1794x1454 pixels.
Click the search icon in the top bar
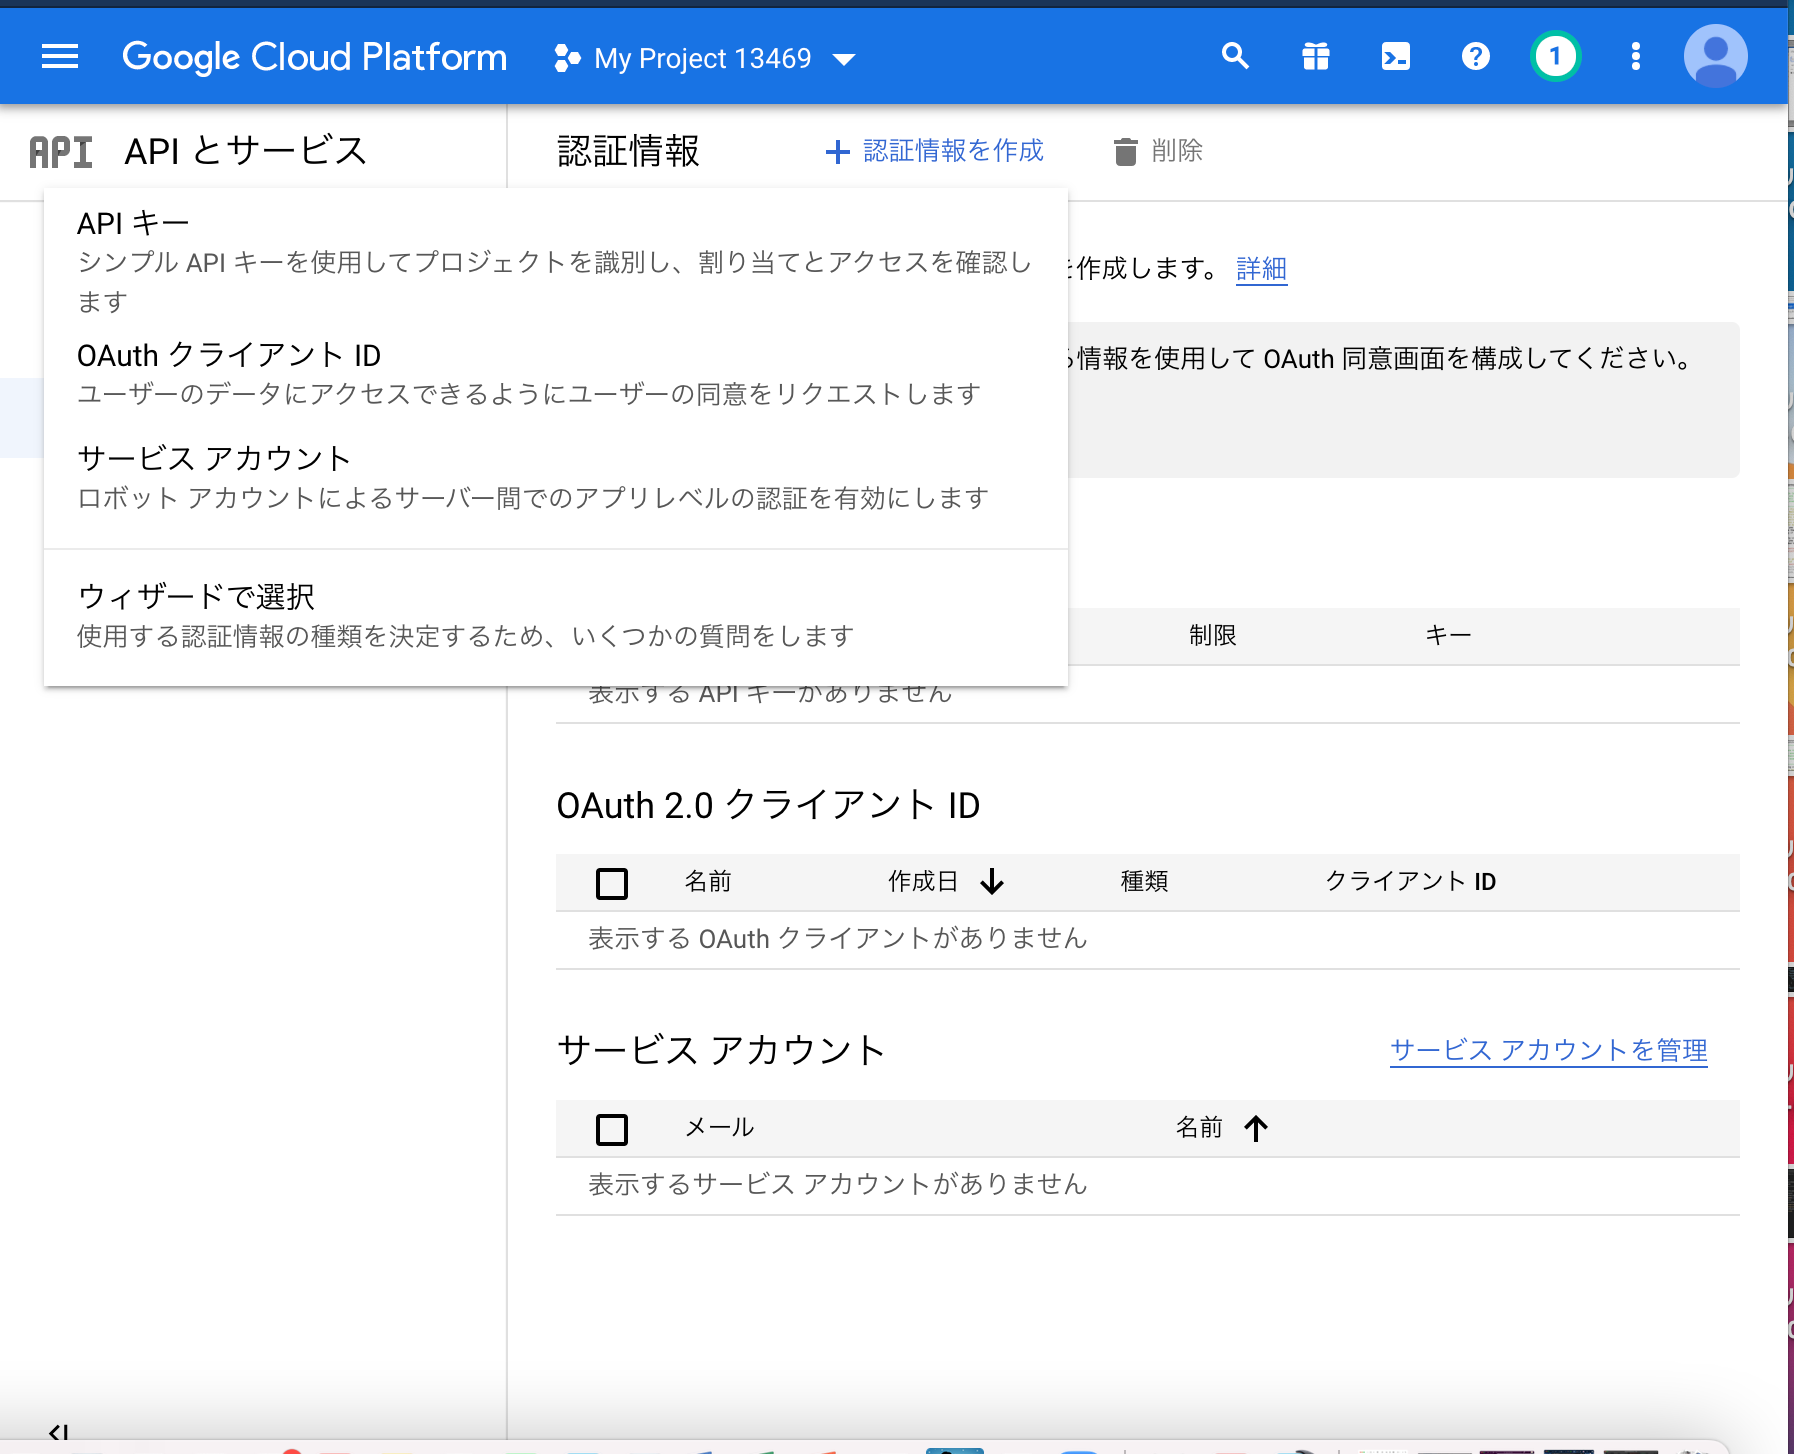click(1236, 56)
